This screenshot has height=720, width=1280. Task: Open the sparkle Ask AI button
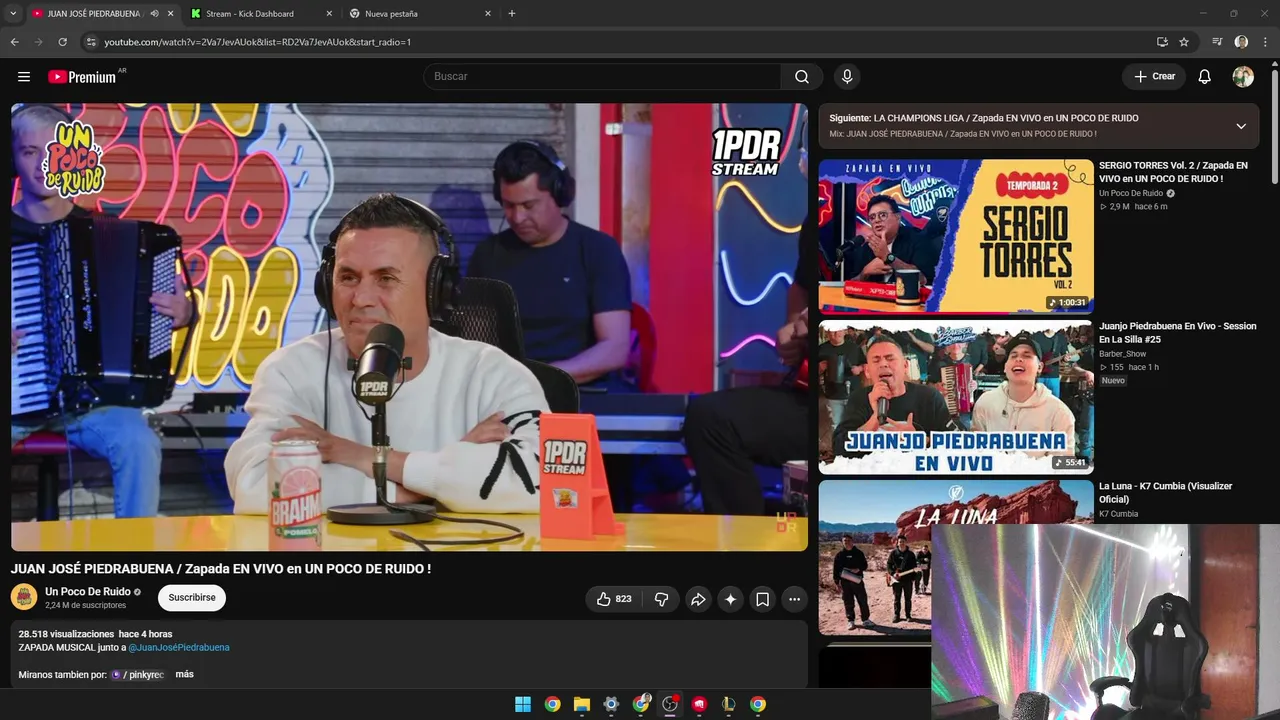point(730,599)
